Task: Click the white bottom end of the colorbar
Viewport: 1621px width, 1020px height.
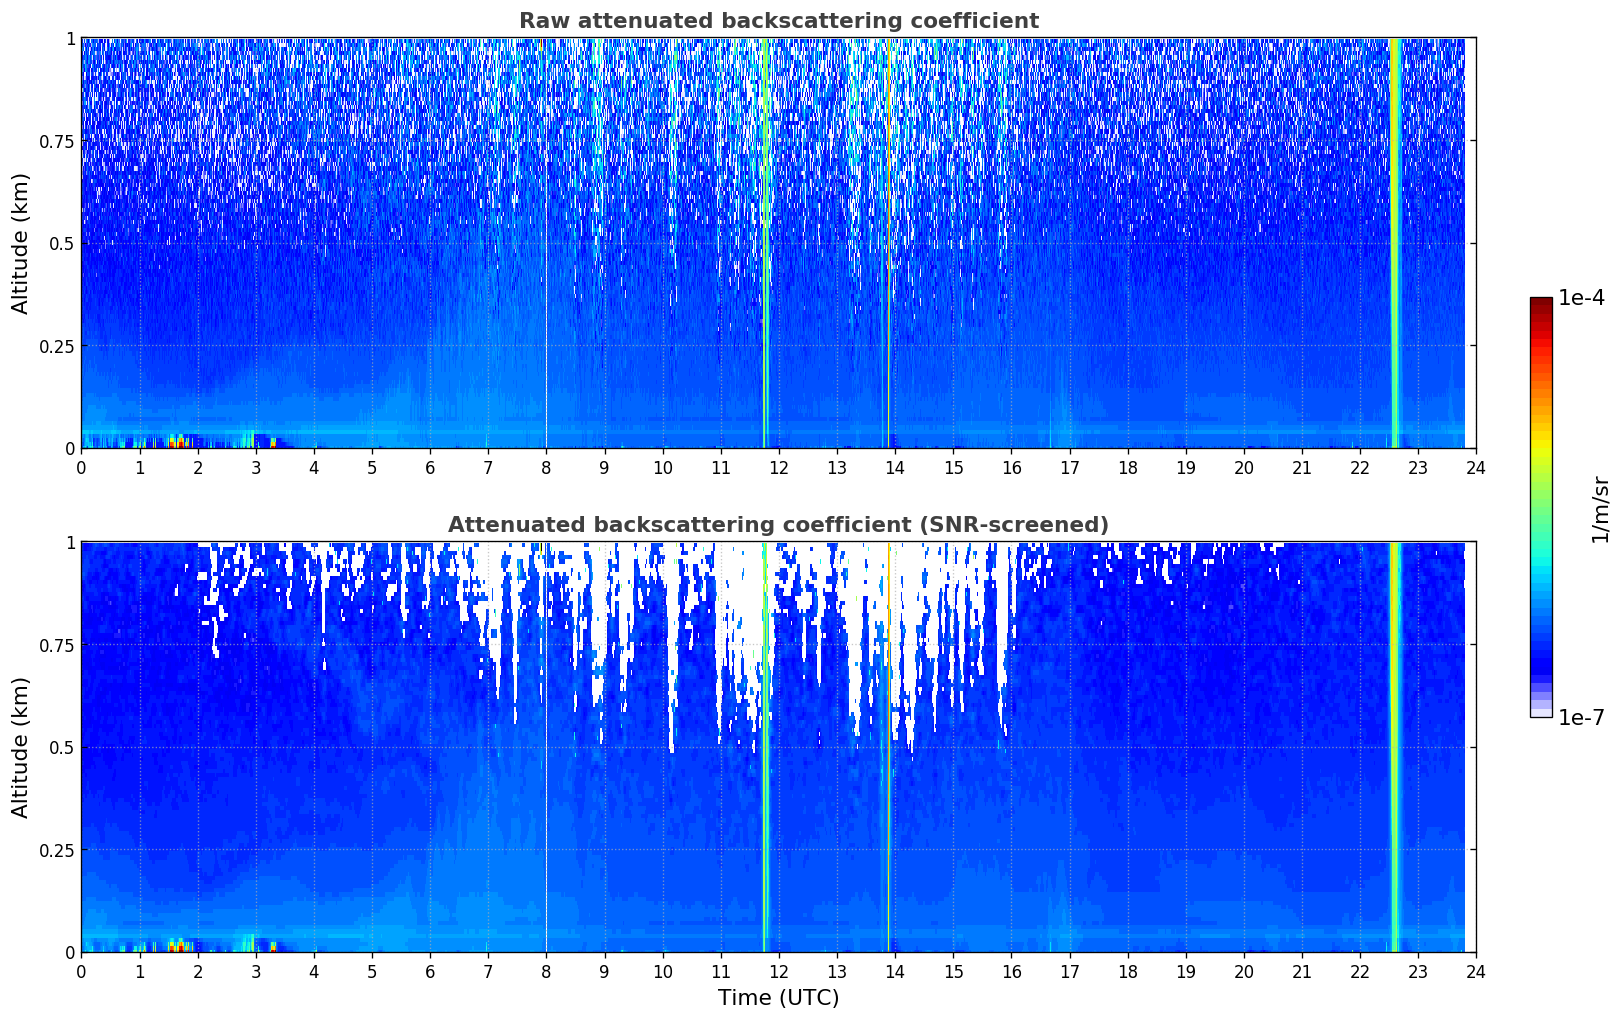Action: click(x=1541, y=712)
